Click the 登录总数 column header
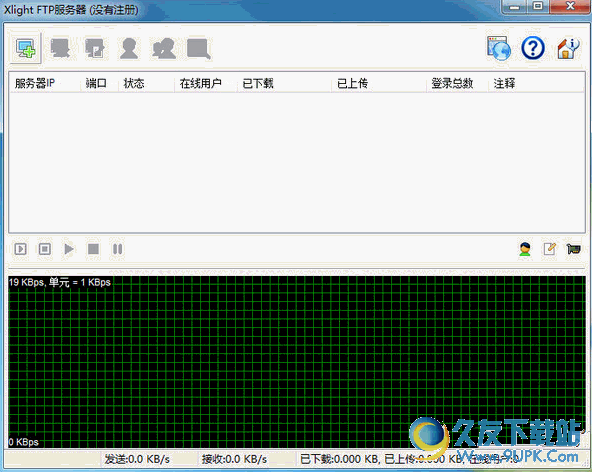The height and width of the screenshot is (472, 592). tap(457, 83)
